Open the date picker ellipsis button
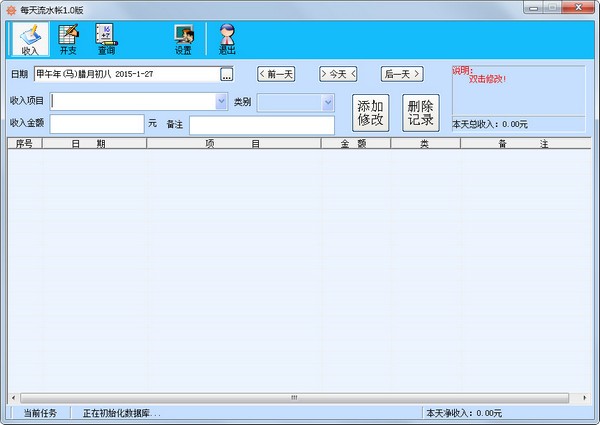The height and width of the screenshot is (425, 600). click(x=227, y=74)
